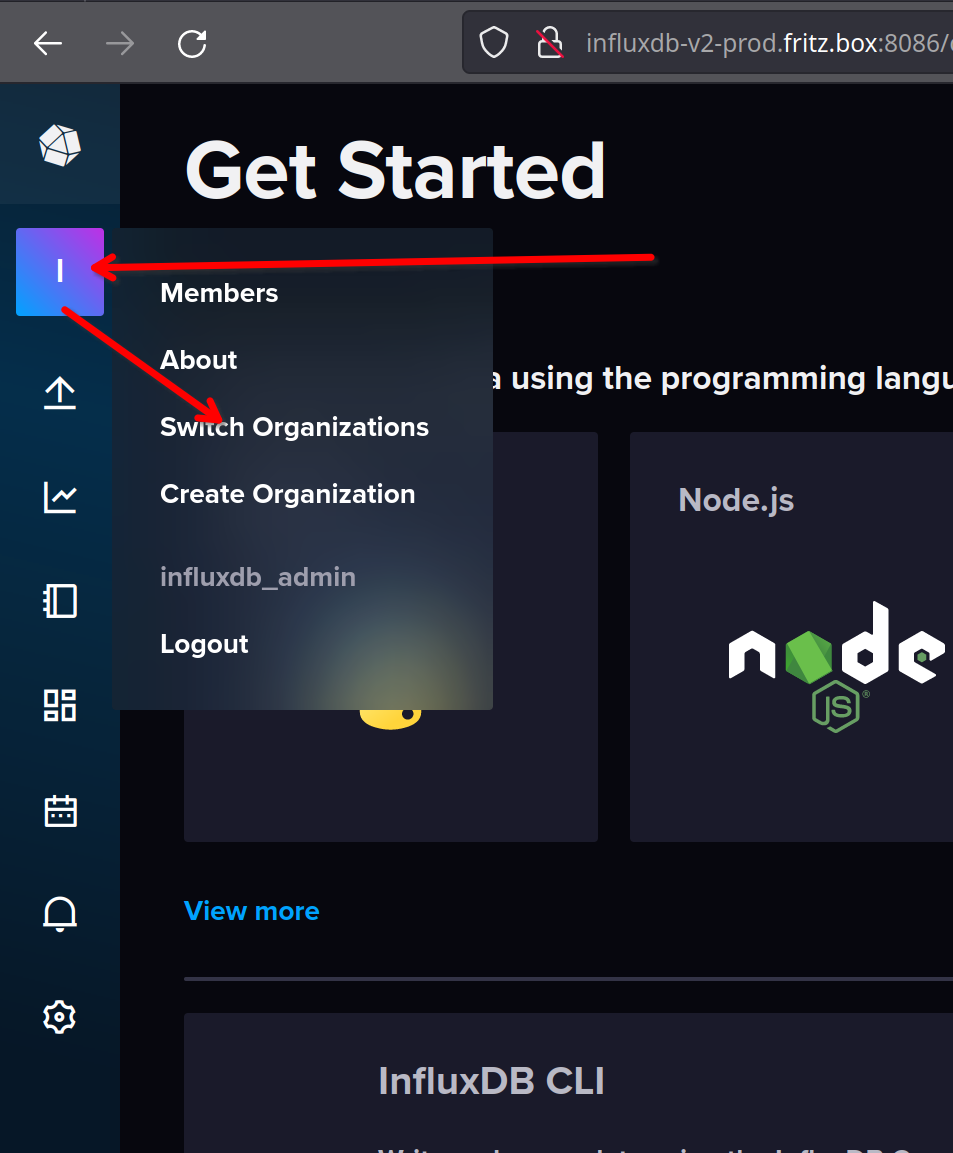This screenshot has width=953, height=1153.
Task: Select About in the organization menu
Action: coord(198,360)
